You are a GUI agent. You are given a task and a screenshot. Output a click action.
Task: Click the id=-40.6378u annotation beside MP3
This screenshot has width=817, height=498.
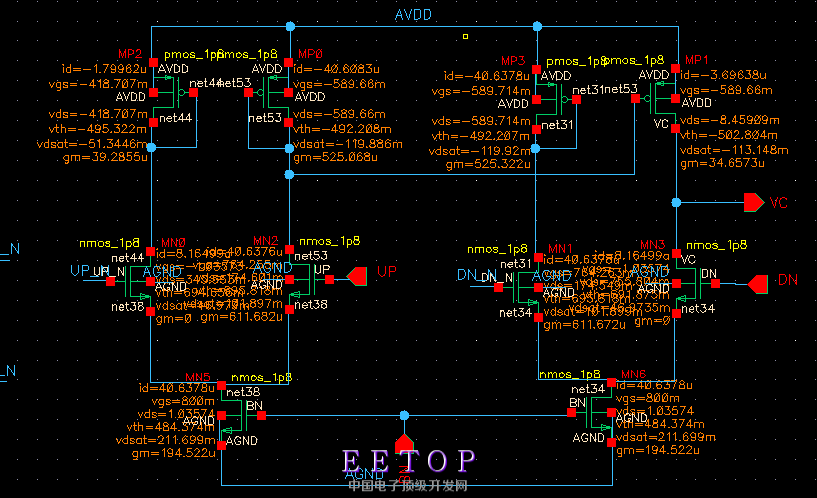pyautogui.click(x=487, y=76)
